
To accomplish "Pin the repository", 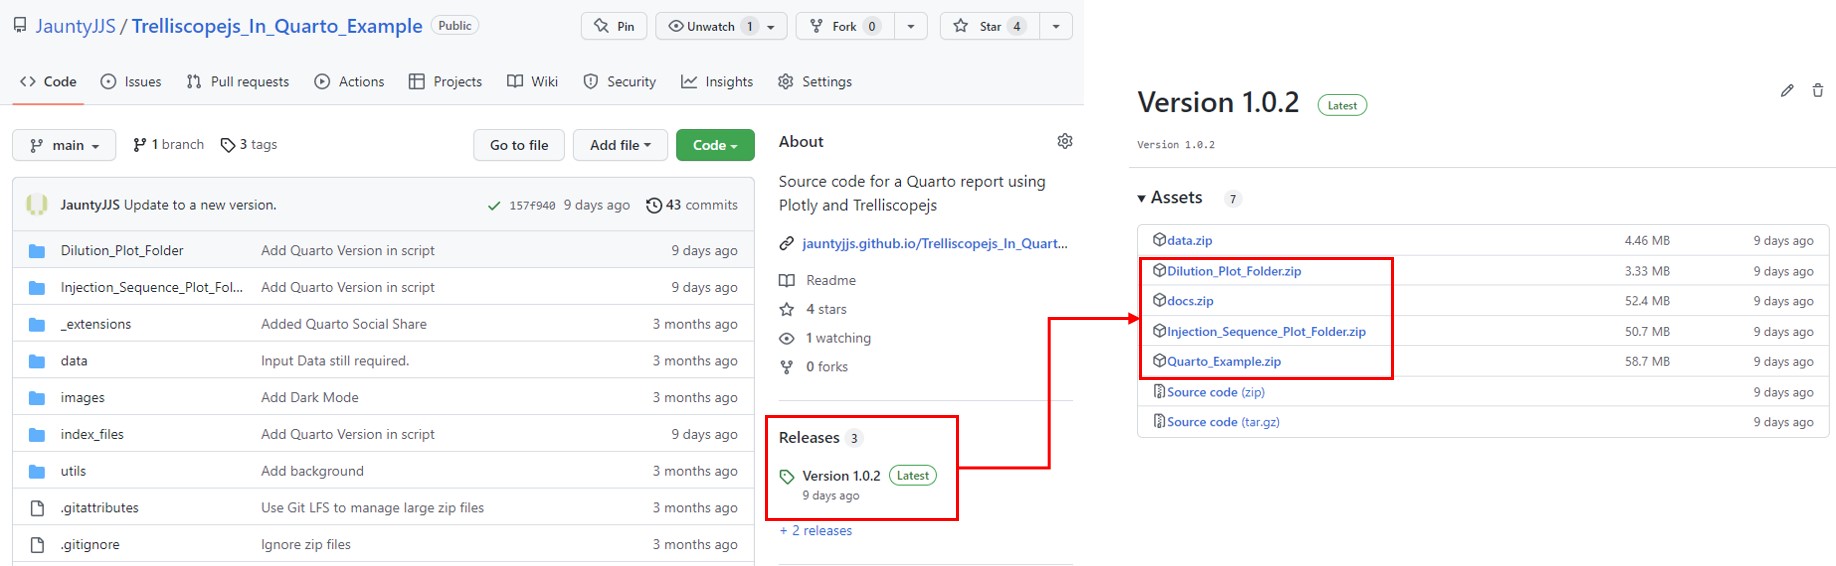I will click(614, 26).
